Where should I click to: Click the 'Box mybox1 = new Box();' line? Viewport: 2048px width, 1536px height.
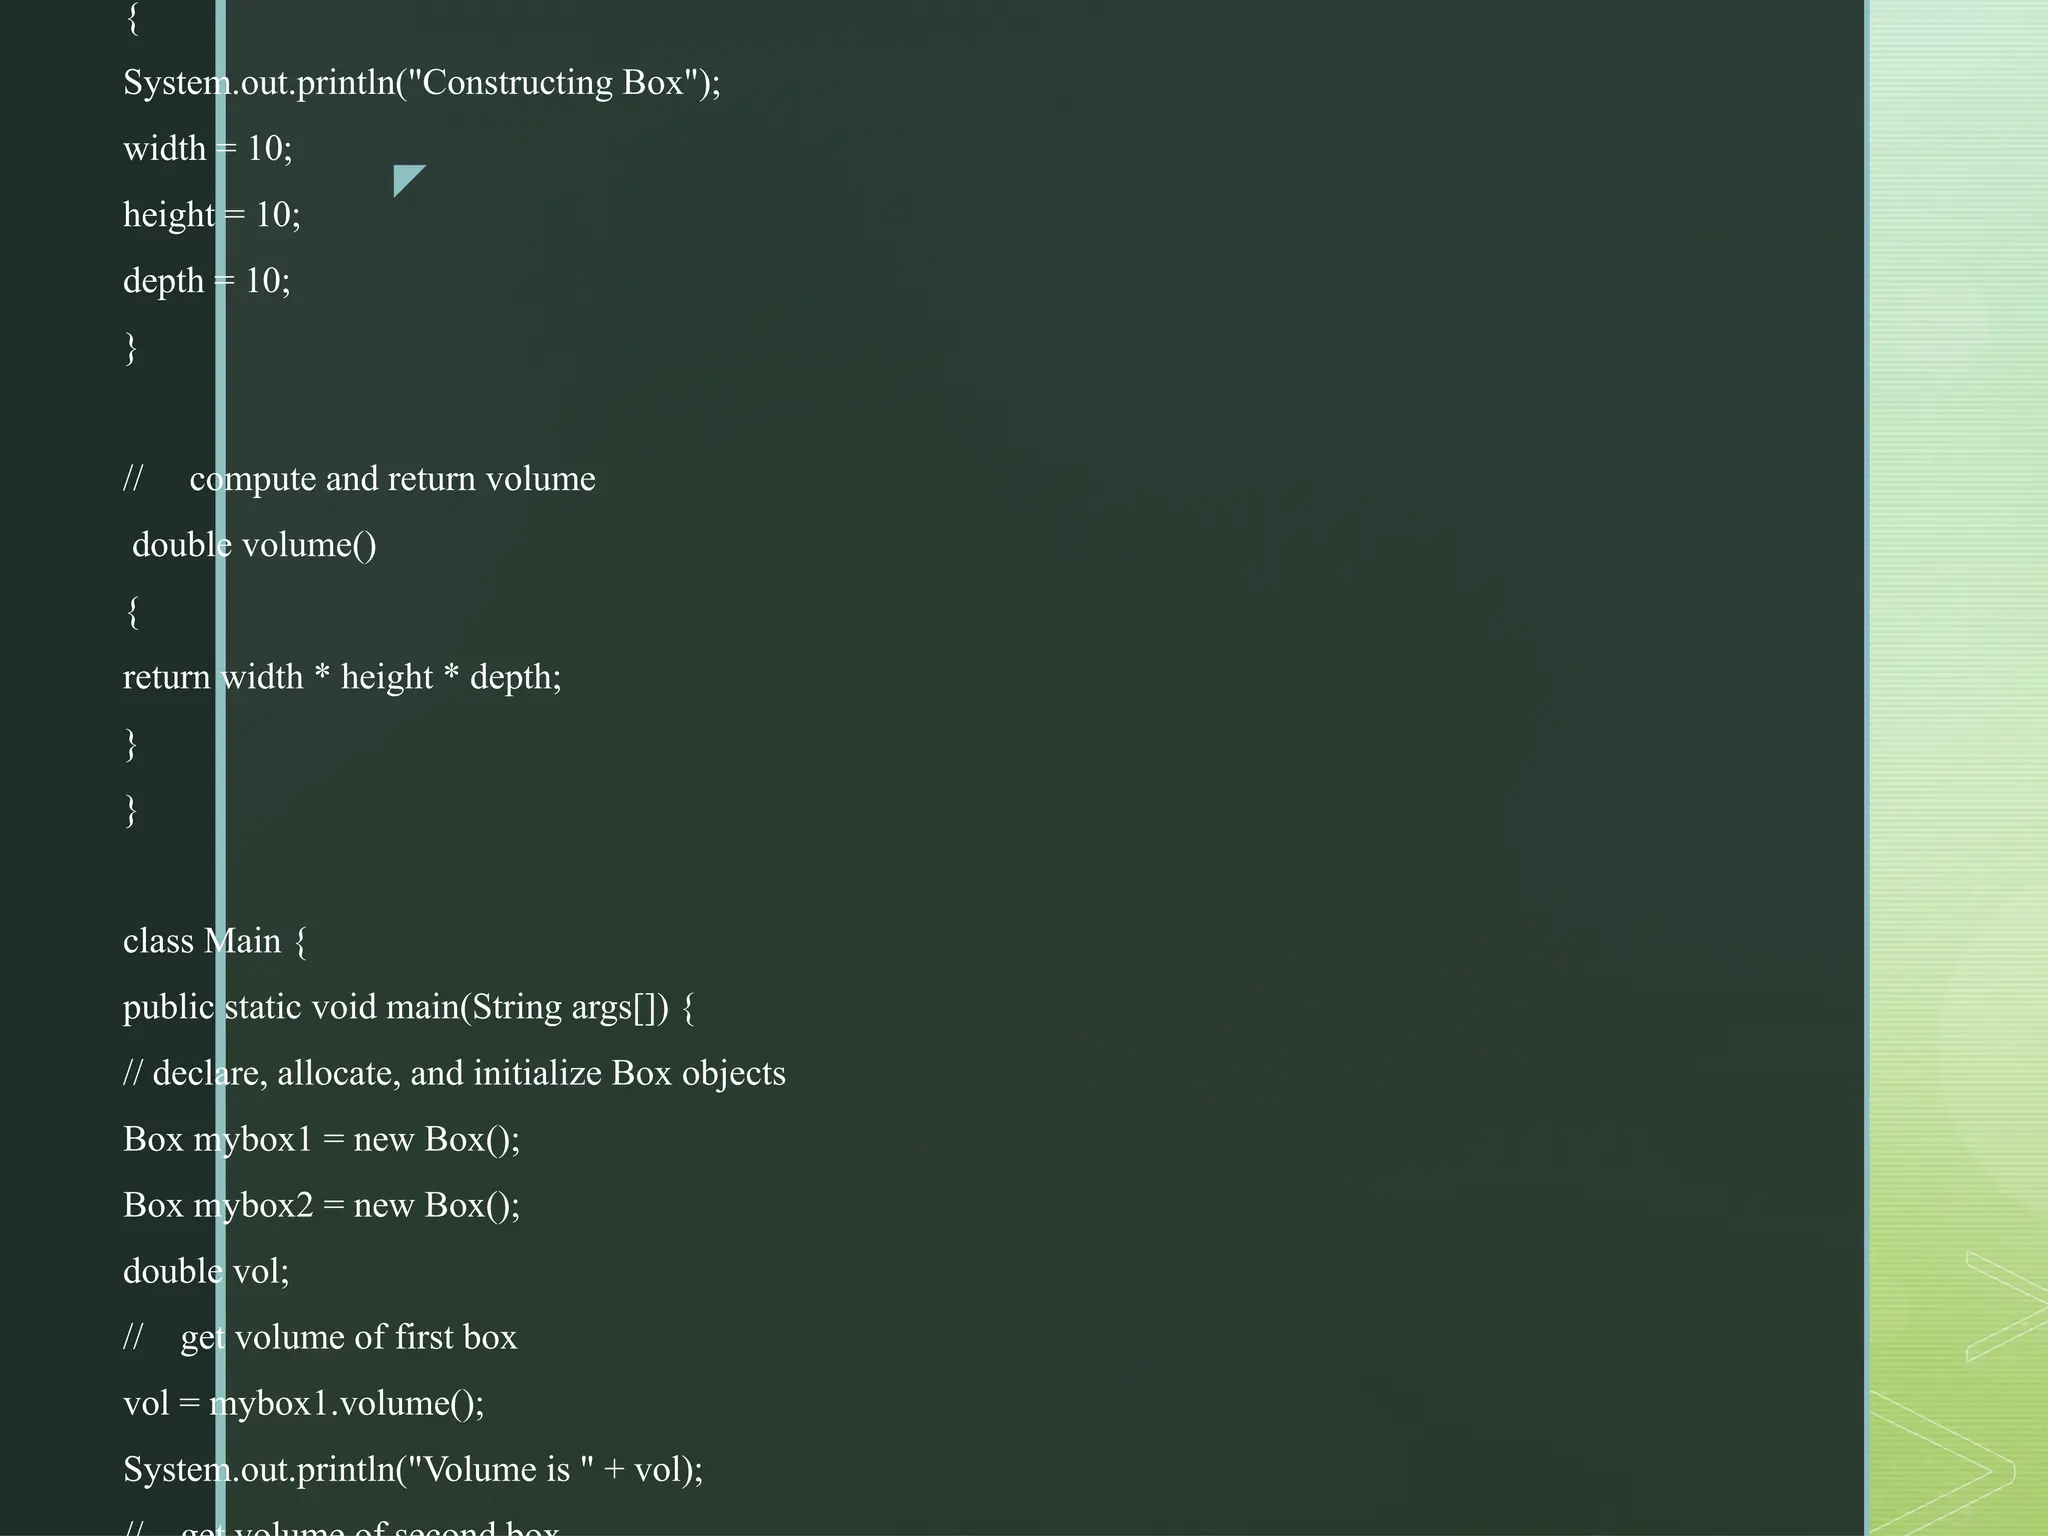point(321,1139)
